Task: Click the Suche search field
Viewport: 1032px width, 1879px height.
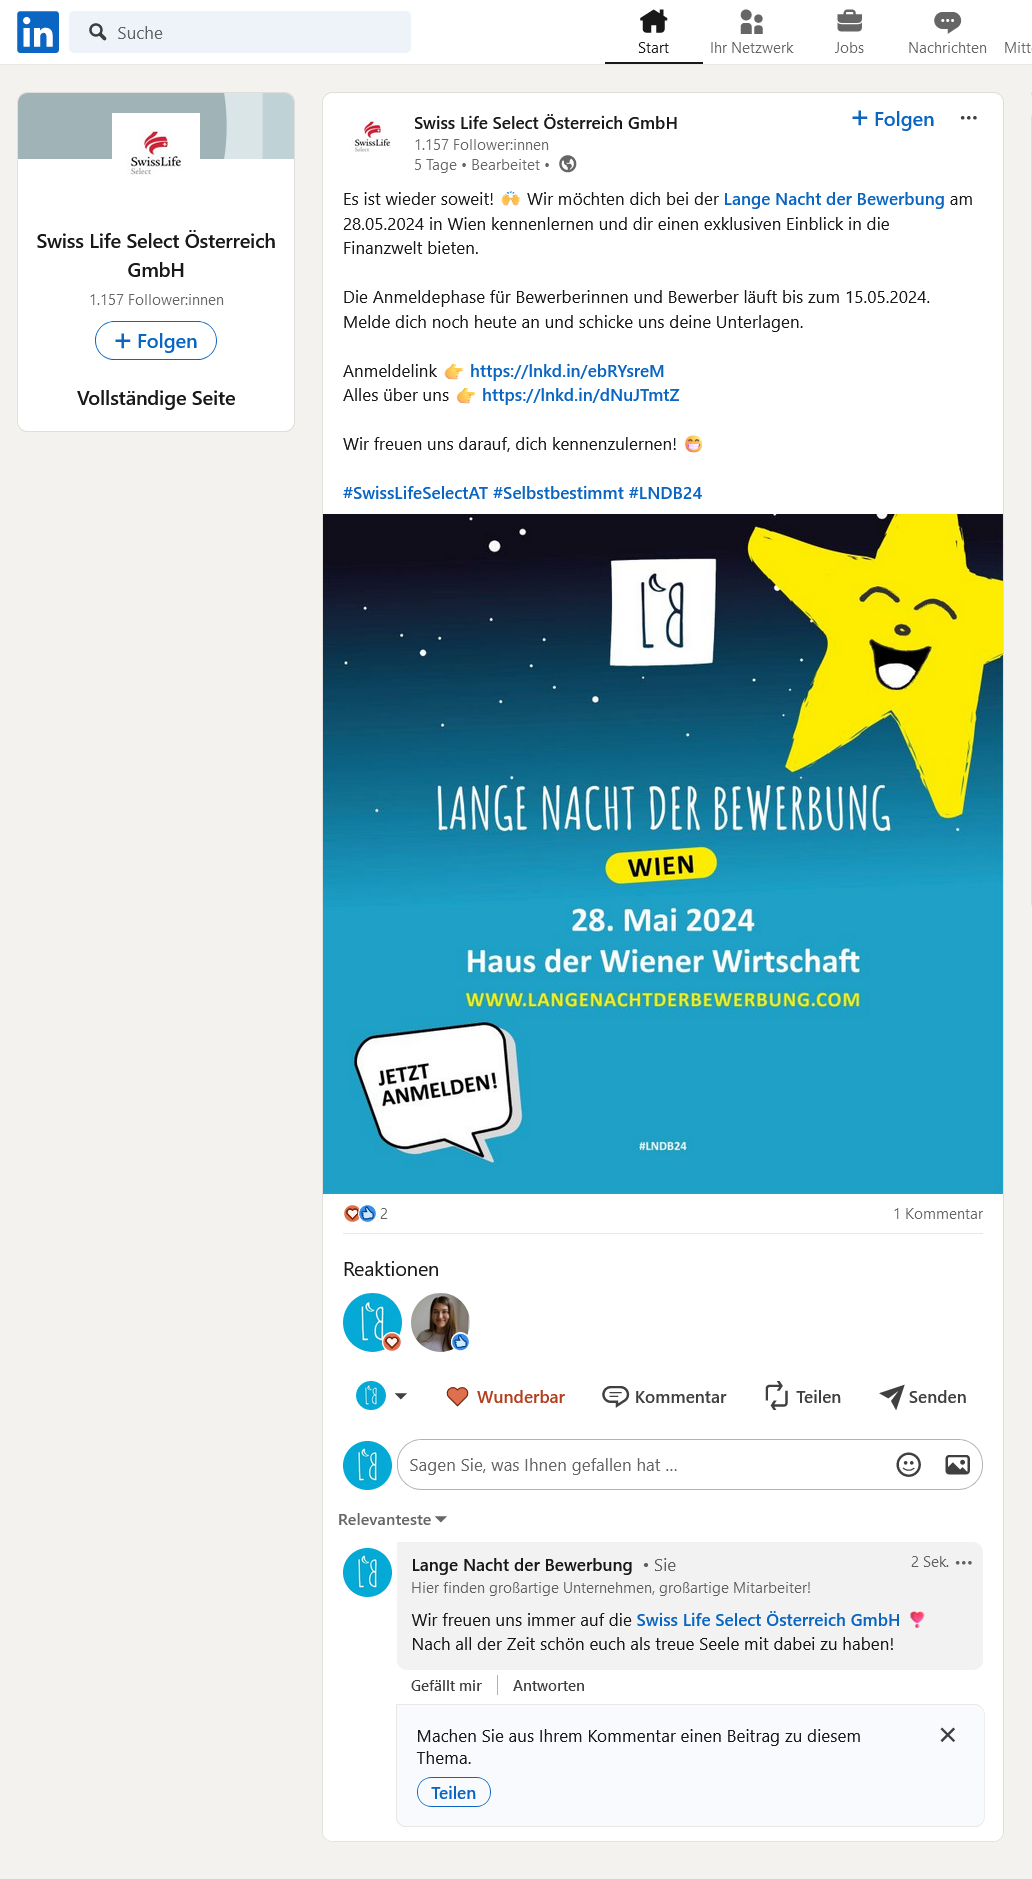Action: (240, 32)
